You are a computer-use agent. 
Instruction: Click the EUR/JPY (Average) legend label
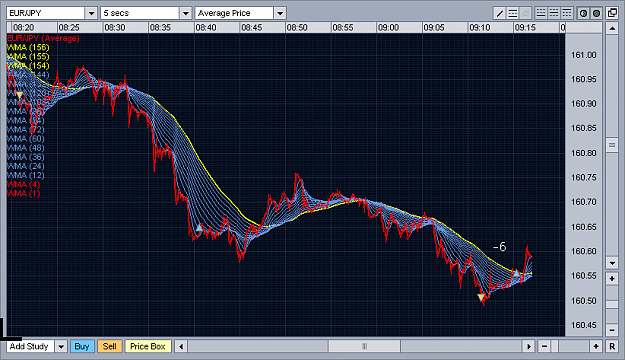coord(43,38)
